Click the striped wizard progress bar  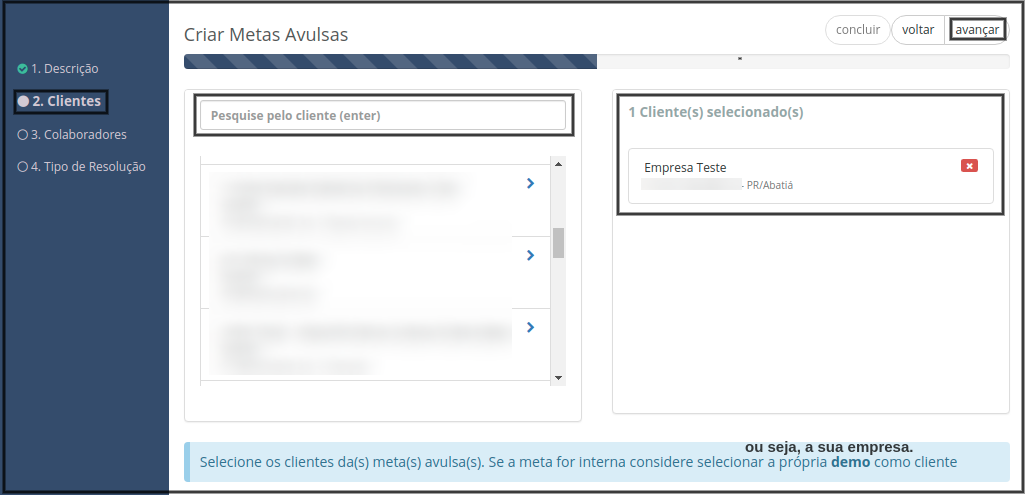[390, 61]
